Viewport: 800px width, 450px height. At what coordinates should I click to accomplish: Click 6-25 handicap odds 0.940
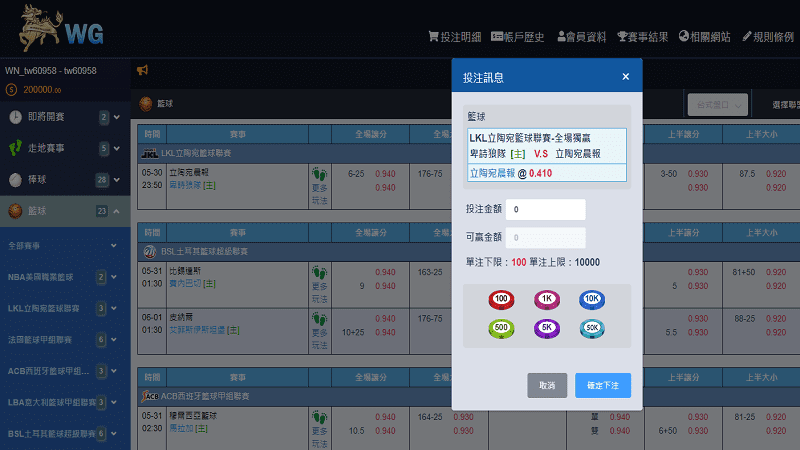385,174
